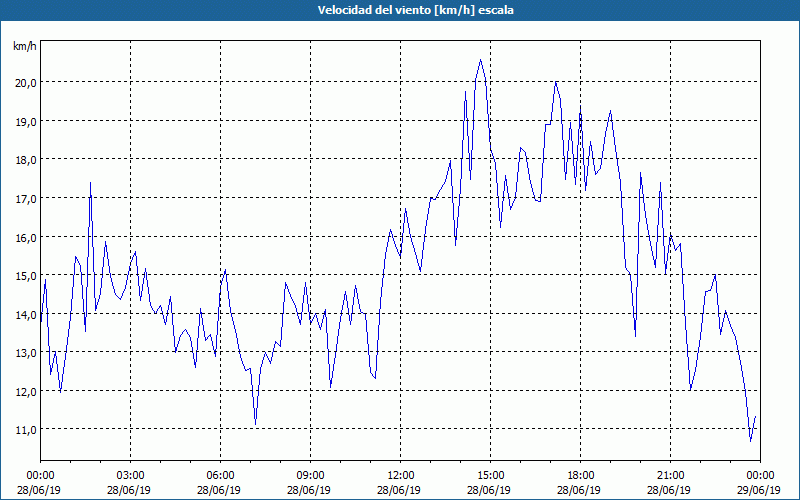Screen dimensions: 800x500
Task: Click the highest wind speed peak near 15:00
Action: (480, 60)
